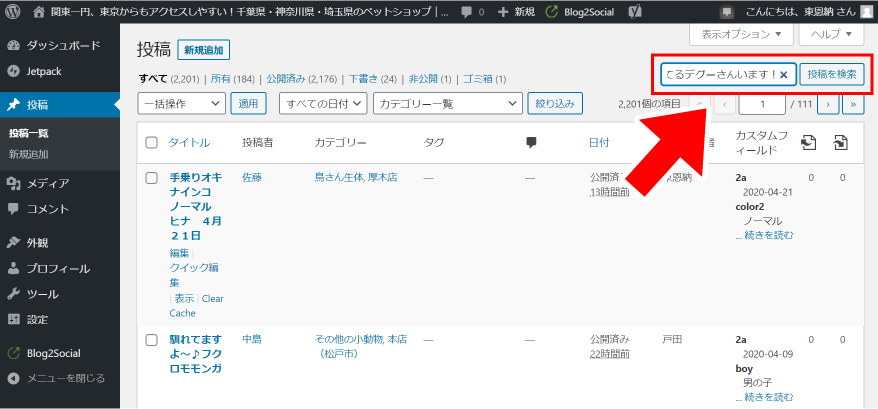Click the WordPress logo in admin bar
878x409 pixels.
13,12
